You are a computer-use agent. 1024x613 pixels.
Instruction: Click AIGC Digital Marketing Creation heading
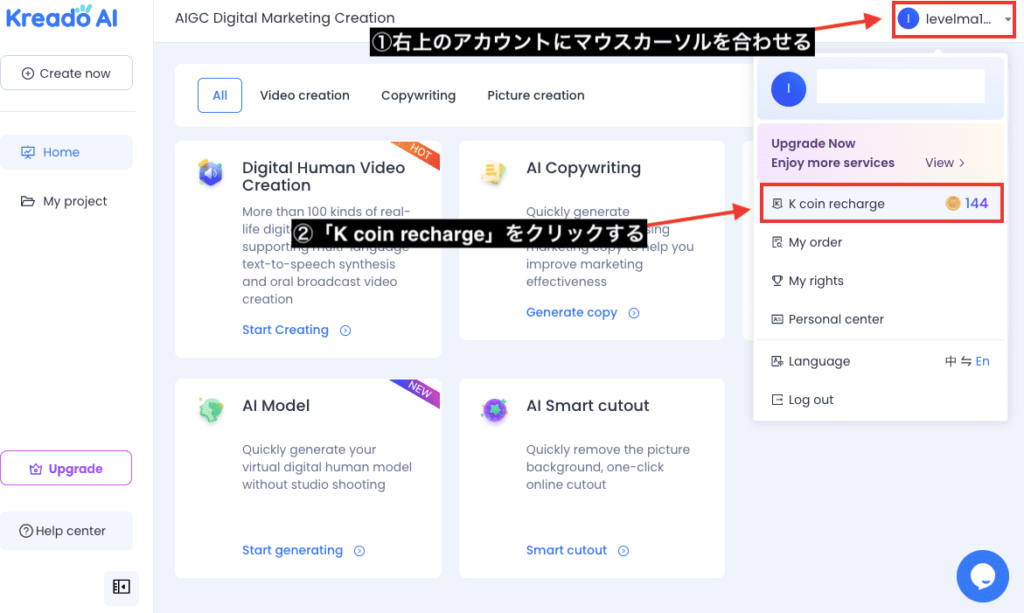pyautogui.click(x=285, y=18)
